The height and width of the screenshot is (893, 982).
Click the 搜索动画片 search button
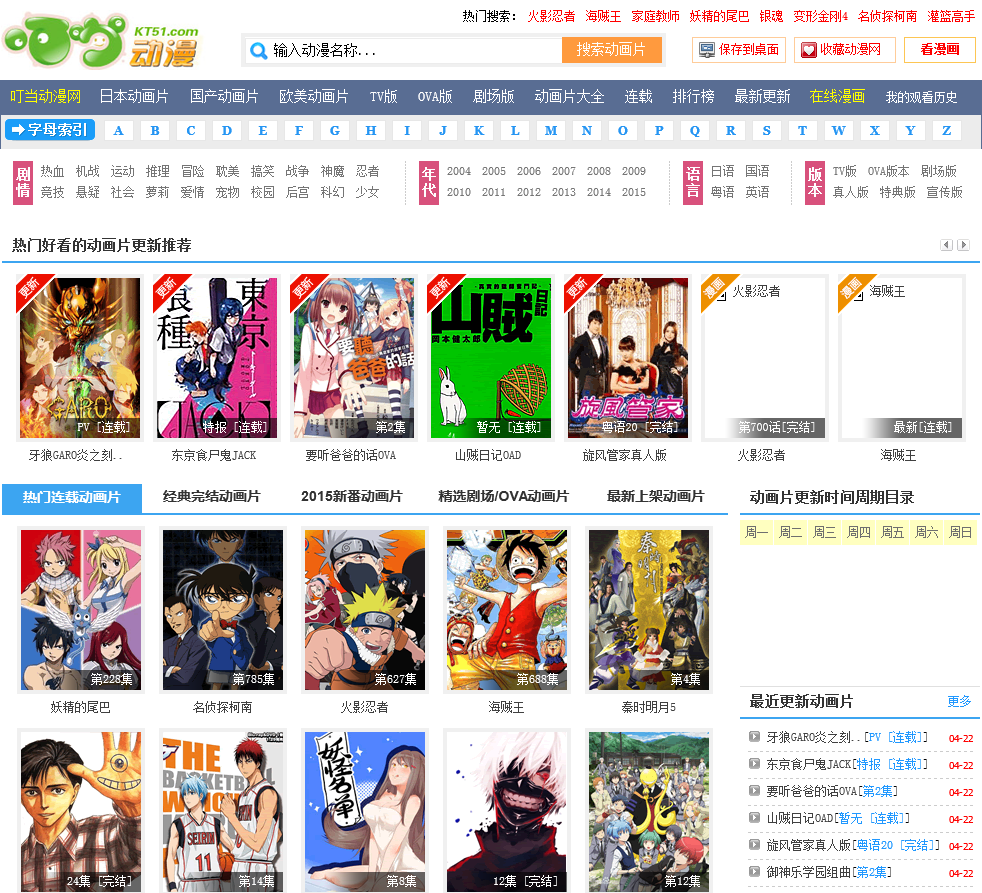[611, 50]
